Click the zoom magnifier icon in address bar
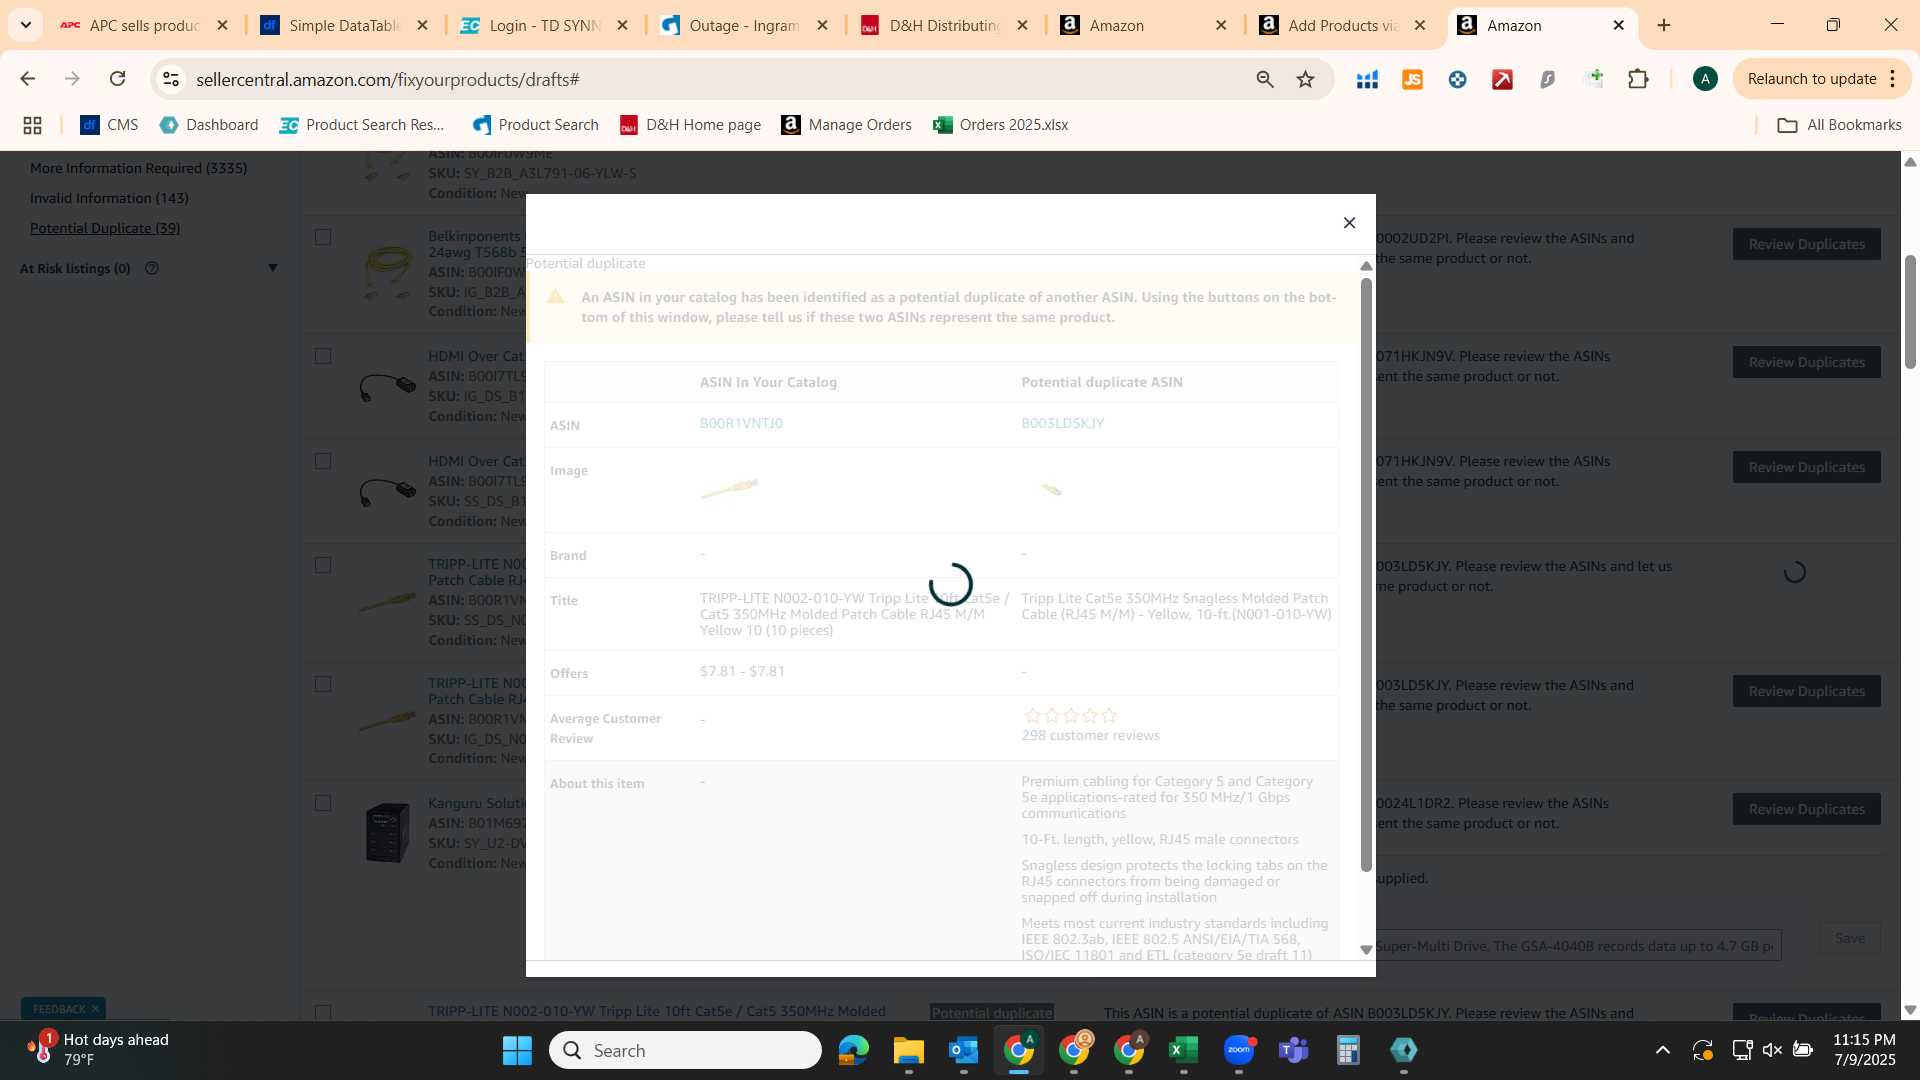Screen dimensions: 1920x1080 tap(1265, 79)
